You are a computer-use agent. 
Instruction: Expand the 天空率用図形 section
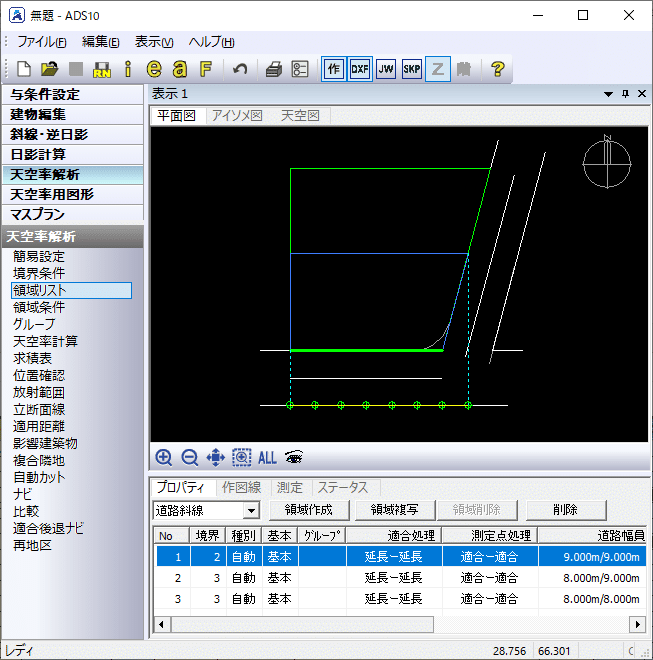coord(72,194)
